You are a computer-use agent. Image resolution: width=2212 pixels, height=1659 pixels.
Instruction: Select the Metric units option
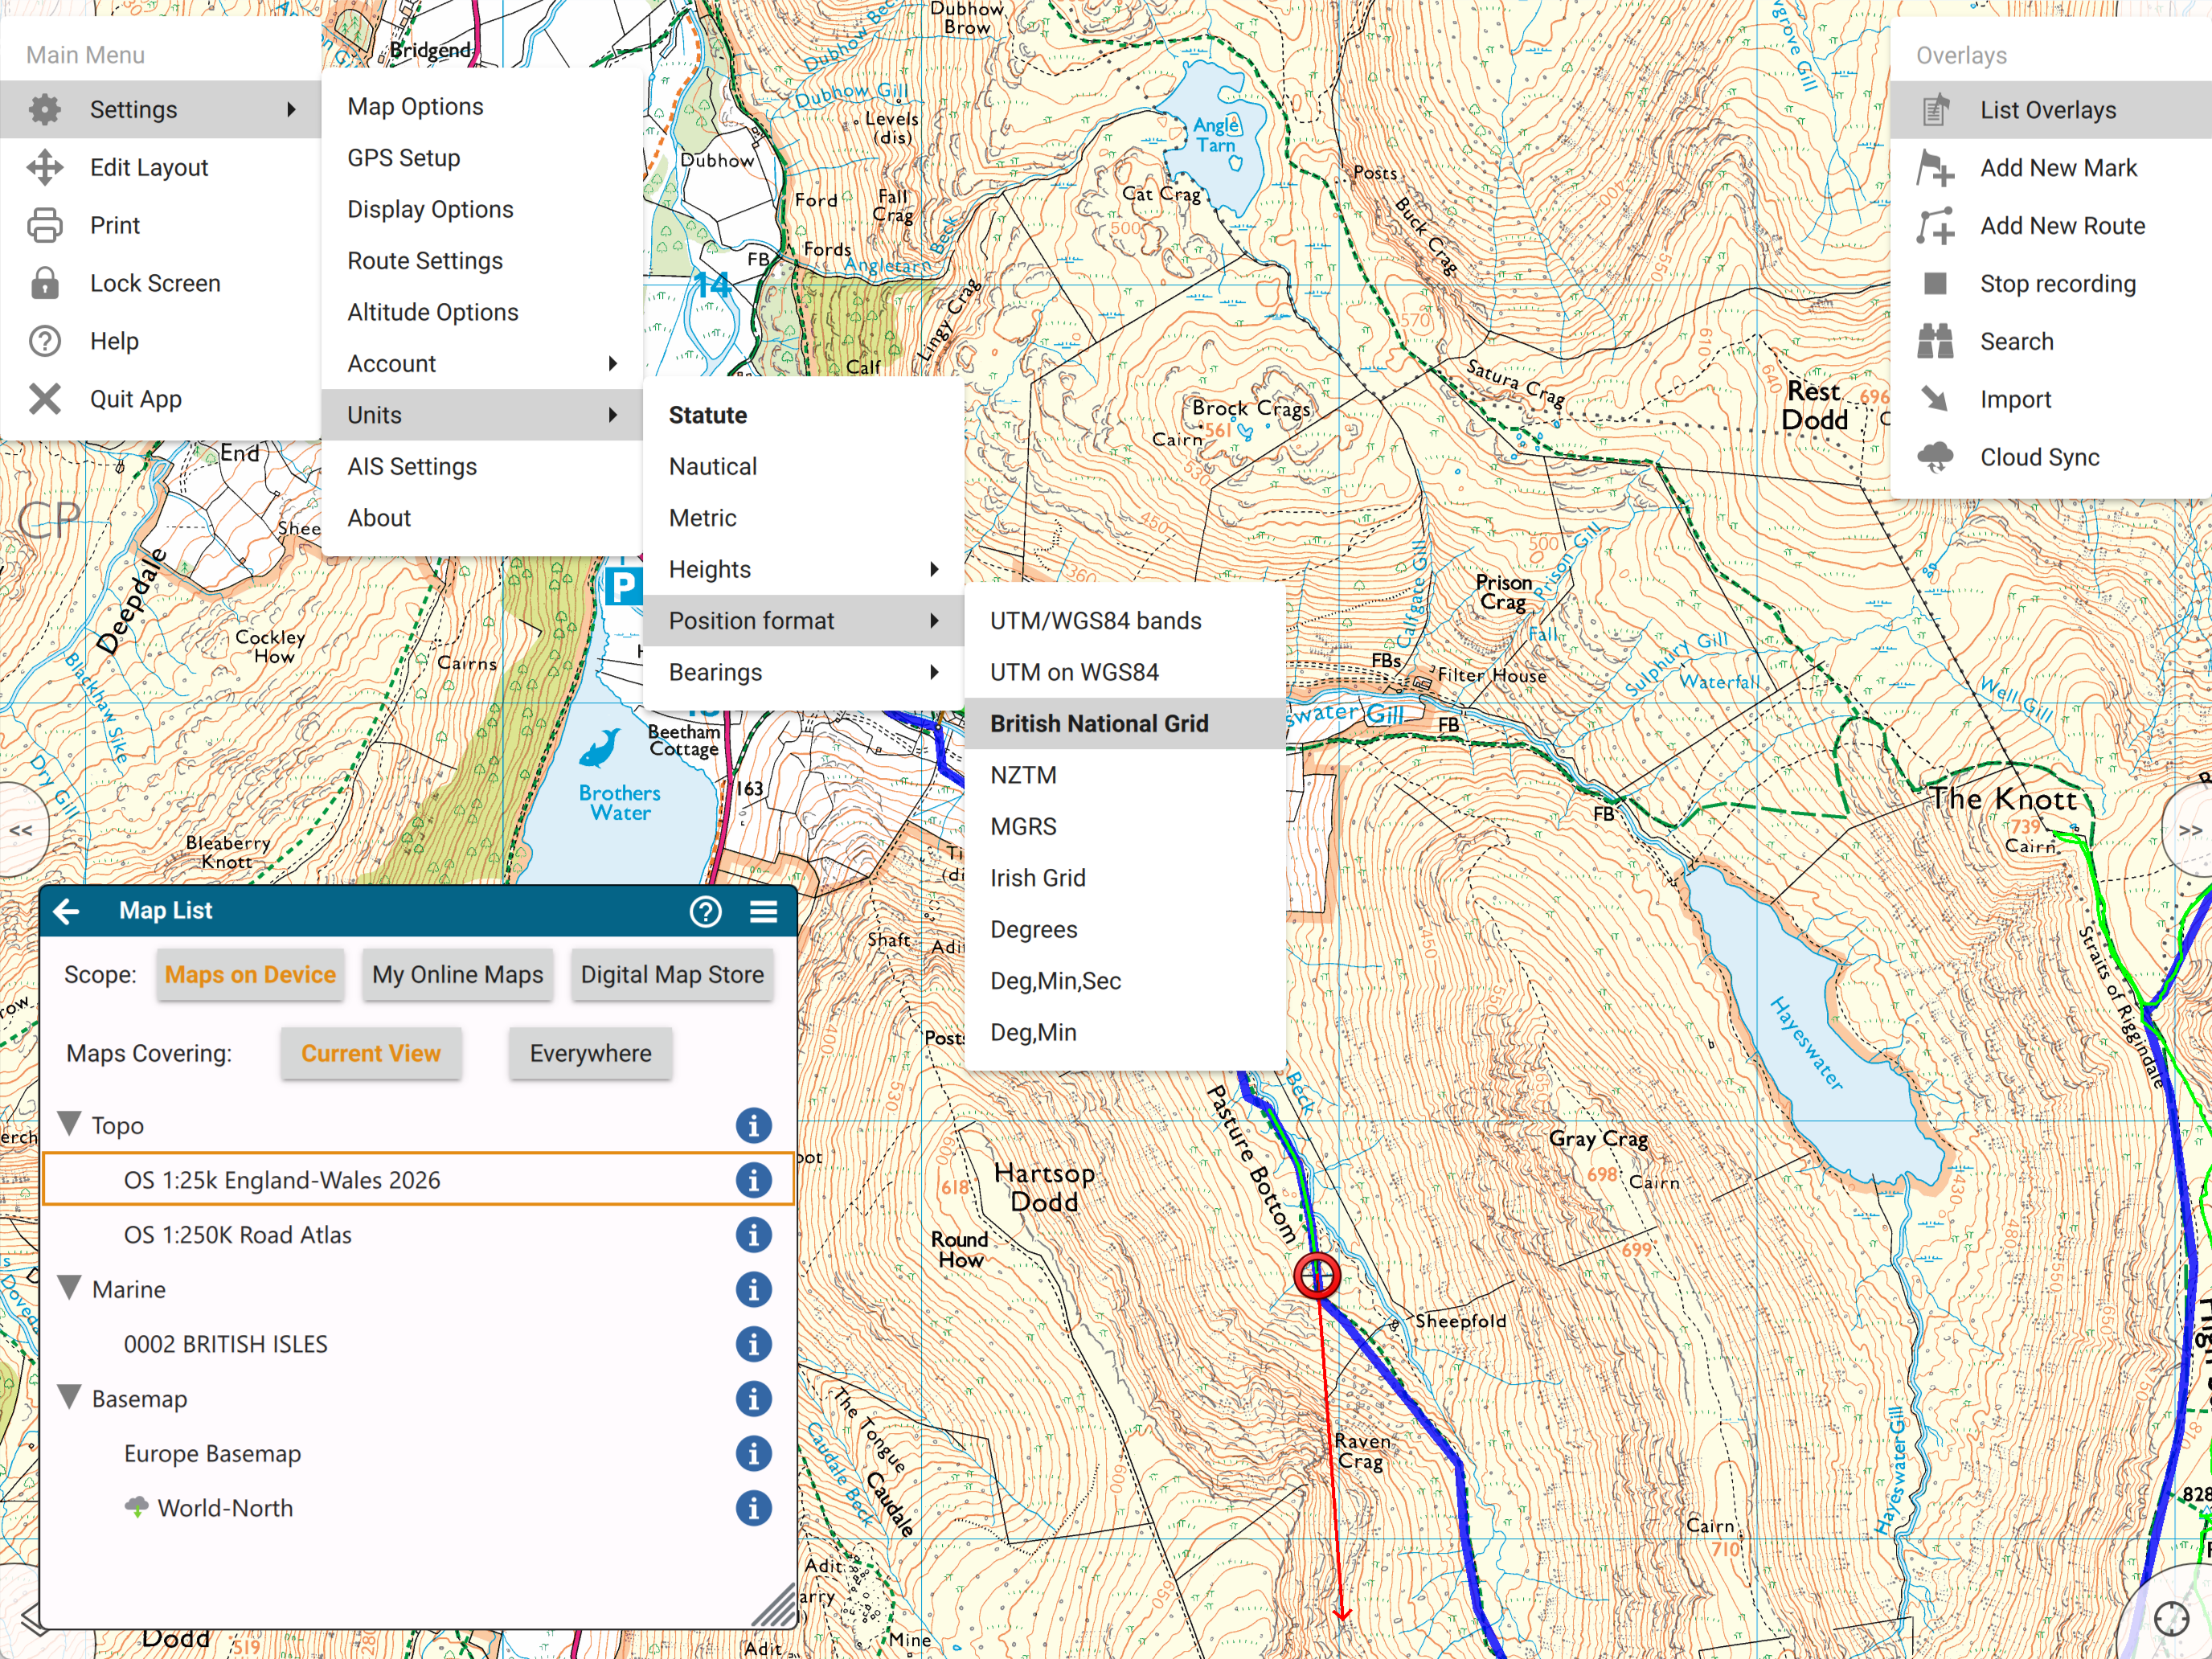click(x=703, y=518)
